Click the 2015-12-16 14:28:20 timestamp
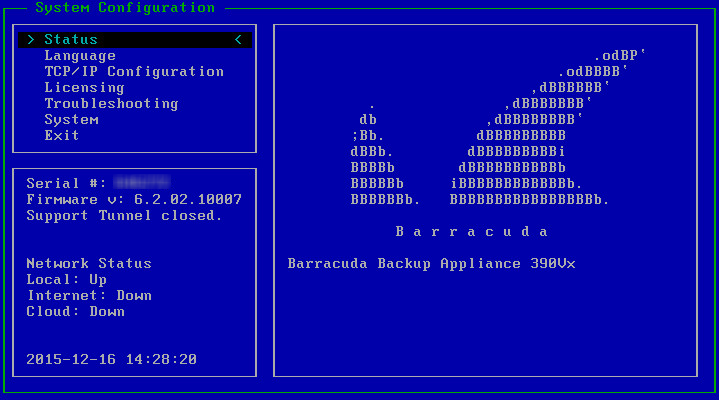 [x=111, y=359]
